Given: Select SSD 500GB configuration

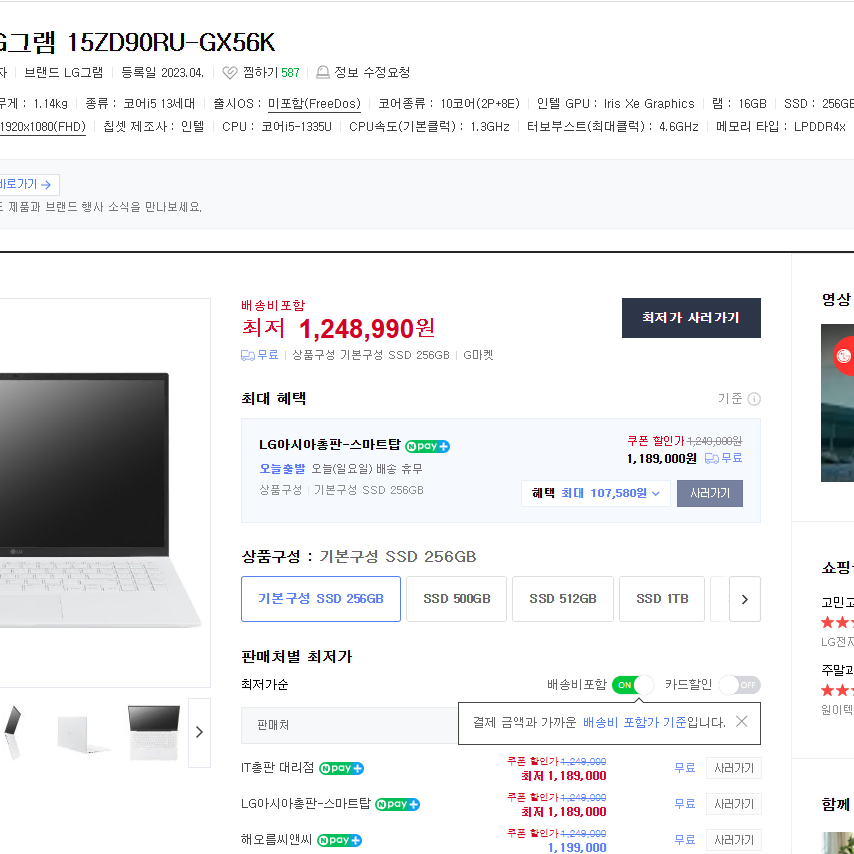Looking at the screenshot, I should click(x=456, y=599).
